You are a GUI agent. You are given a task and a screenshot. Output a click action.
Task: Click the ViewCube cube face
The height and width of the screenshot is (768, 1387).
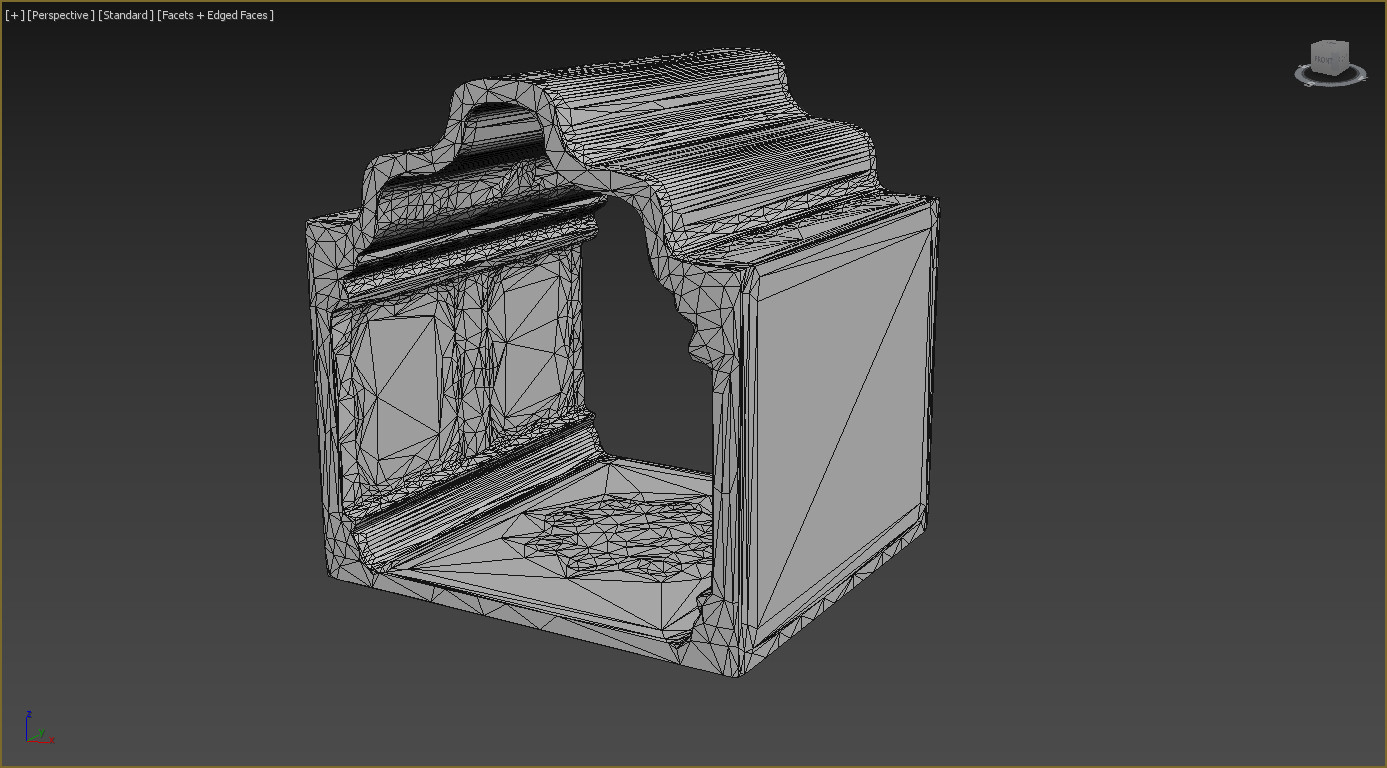[x=1329, y=58]
